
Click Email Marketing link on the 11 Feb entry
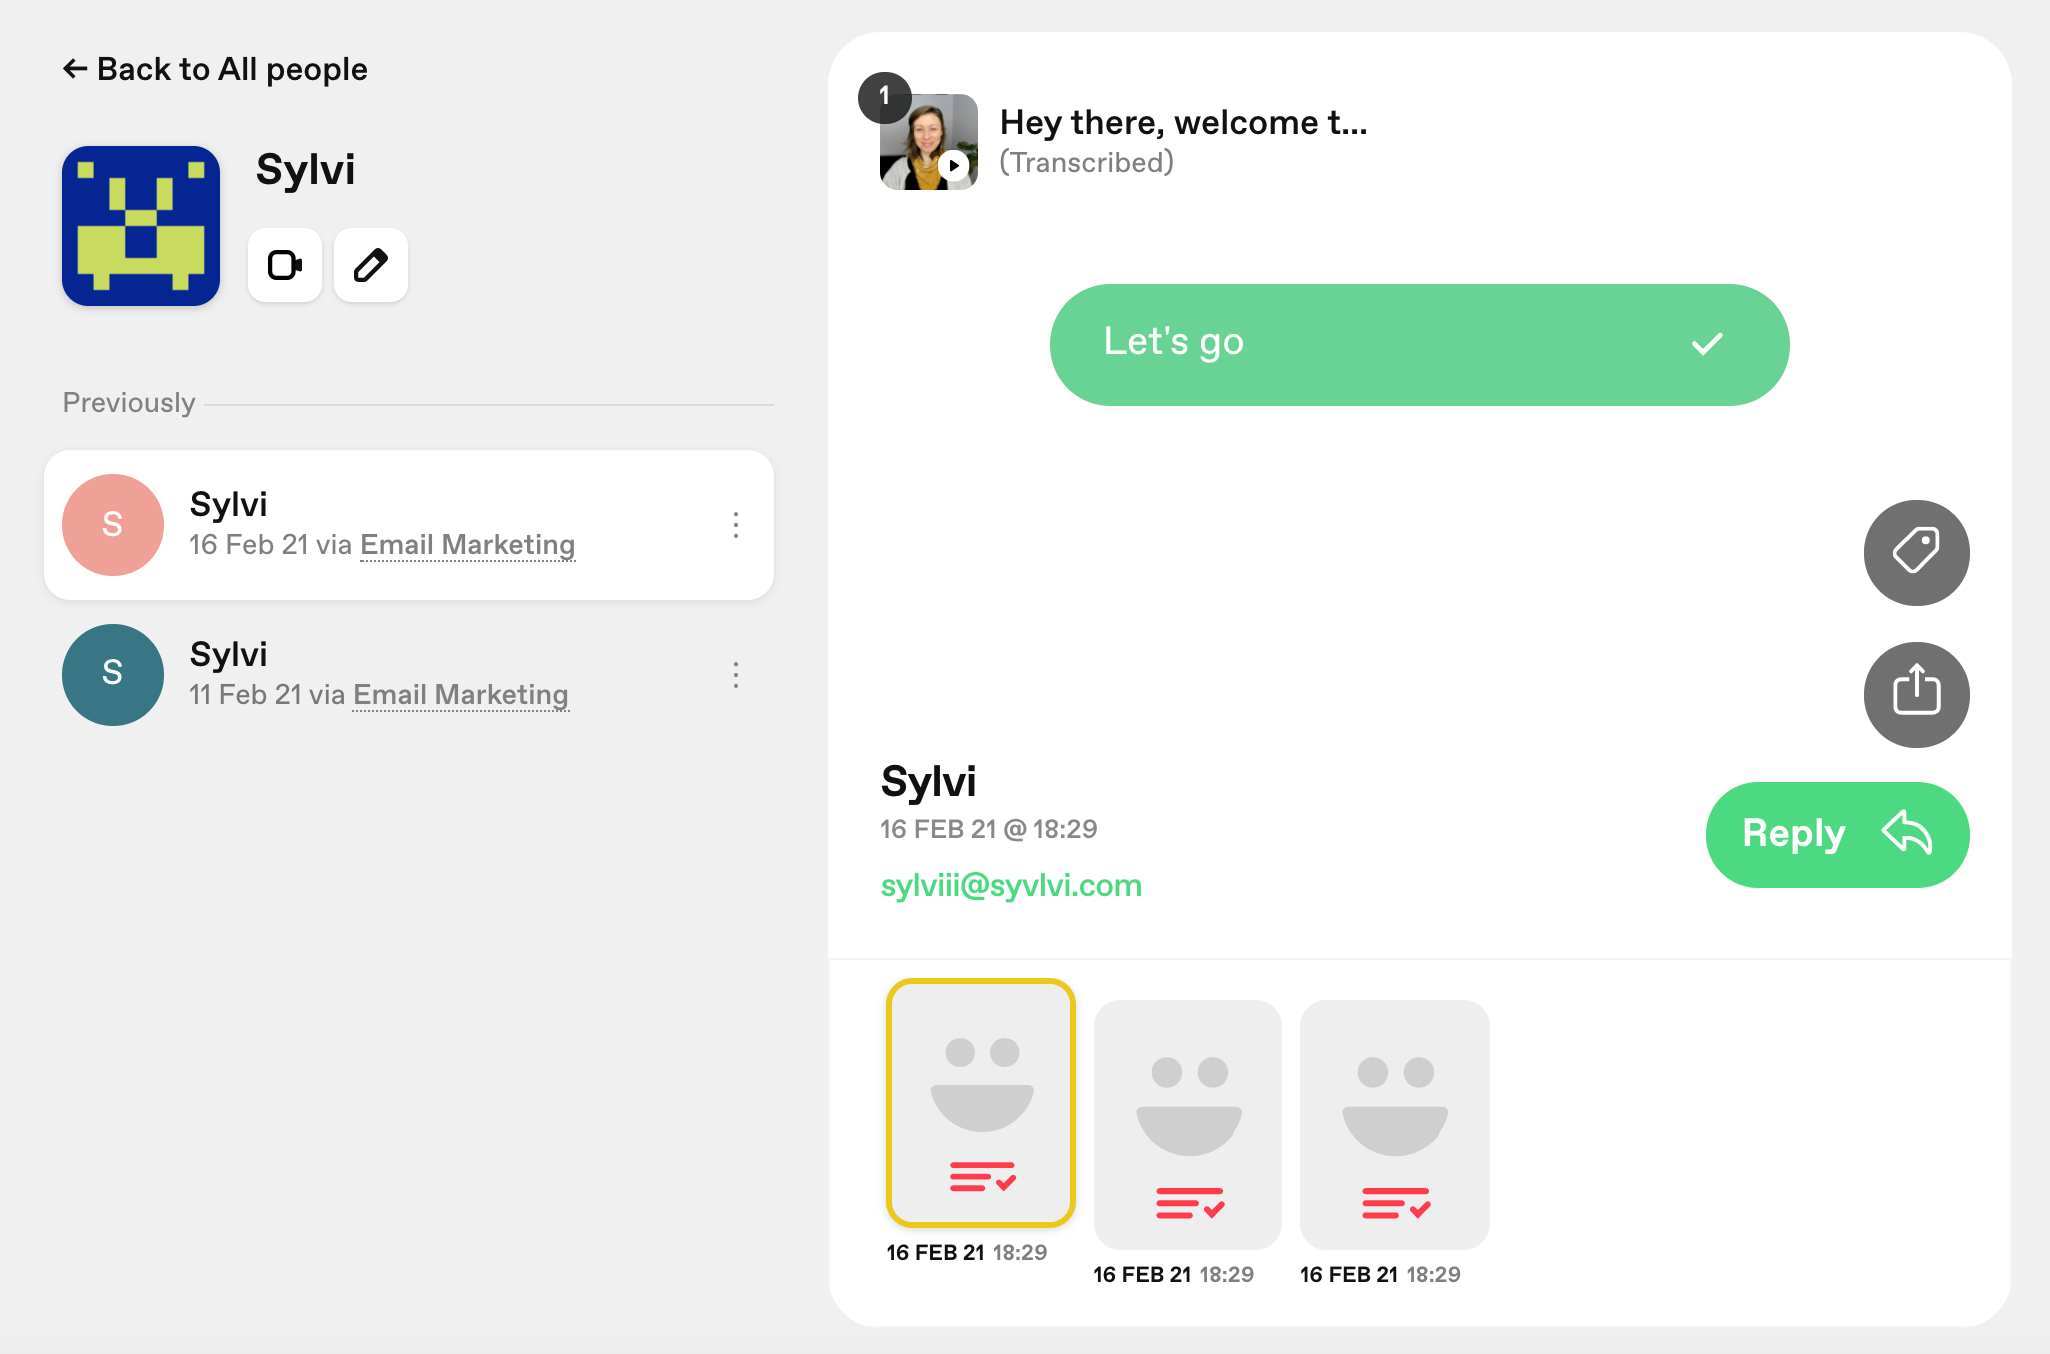(x=461, y=695)
